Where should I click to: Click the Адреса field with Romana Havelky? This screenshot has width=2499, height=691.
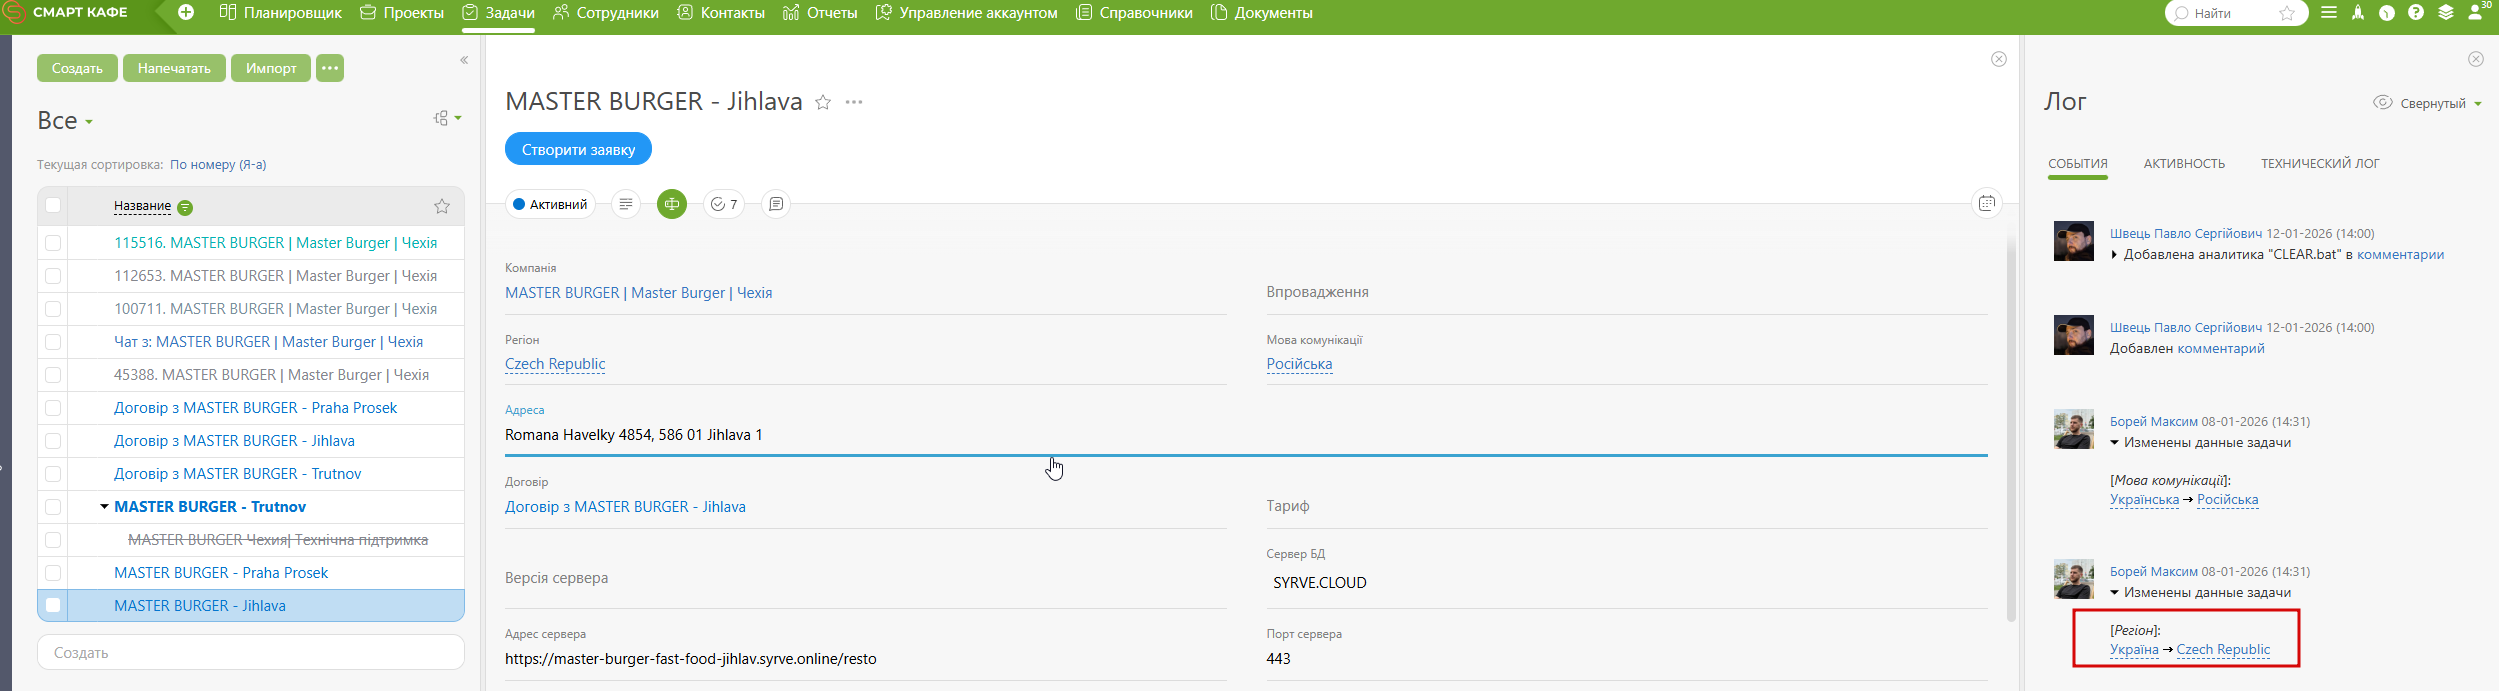point(1246,435)
